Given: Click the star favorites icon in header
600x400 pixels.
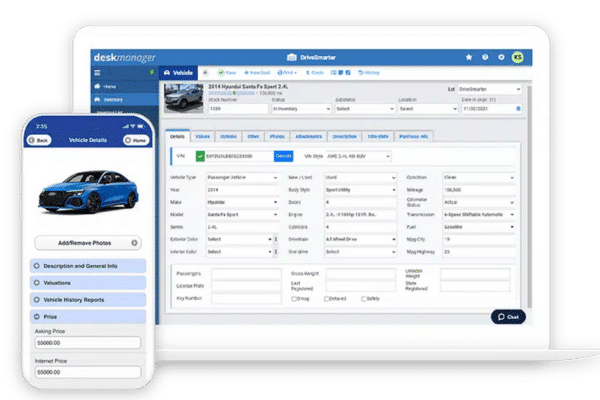Looking at the screenshot, I should tap(469, 57).
